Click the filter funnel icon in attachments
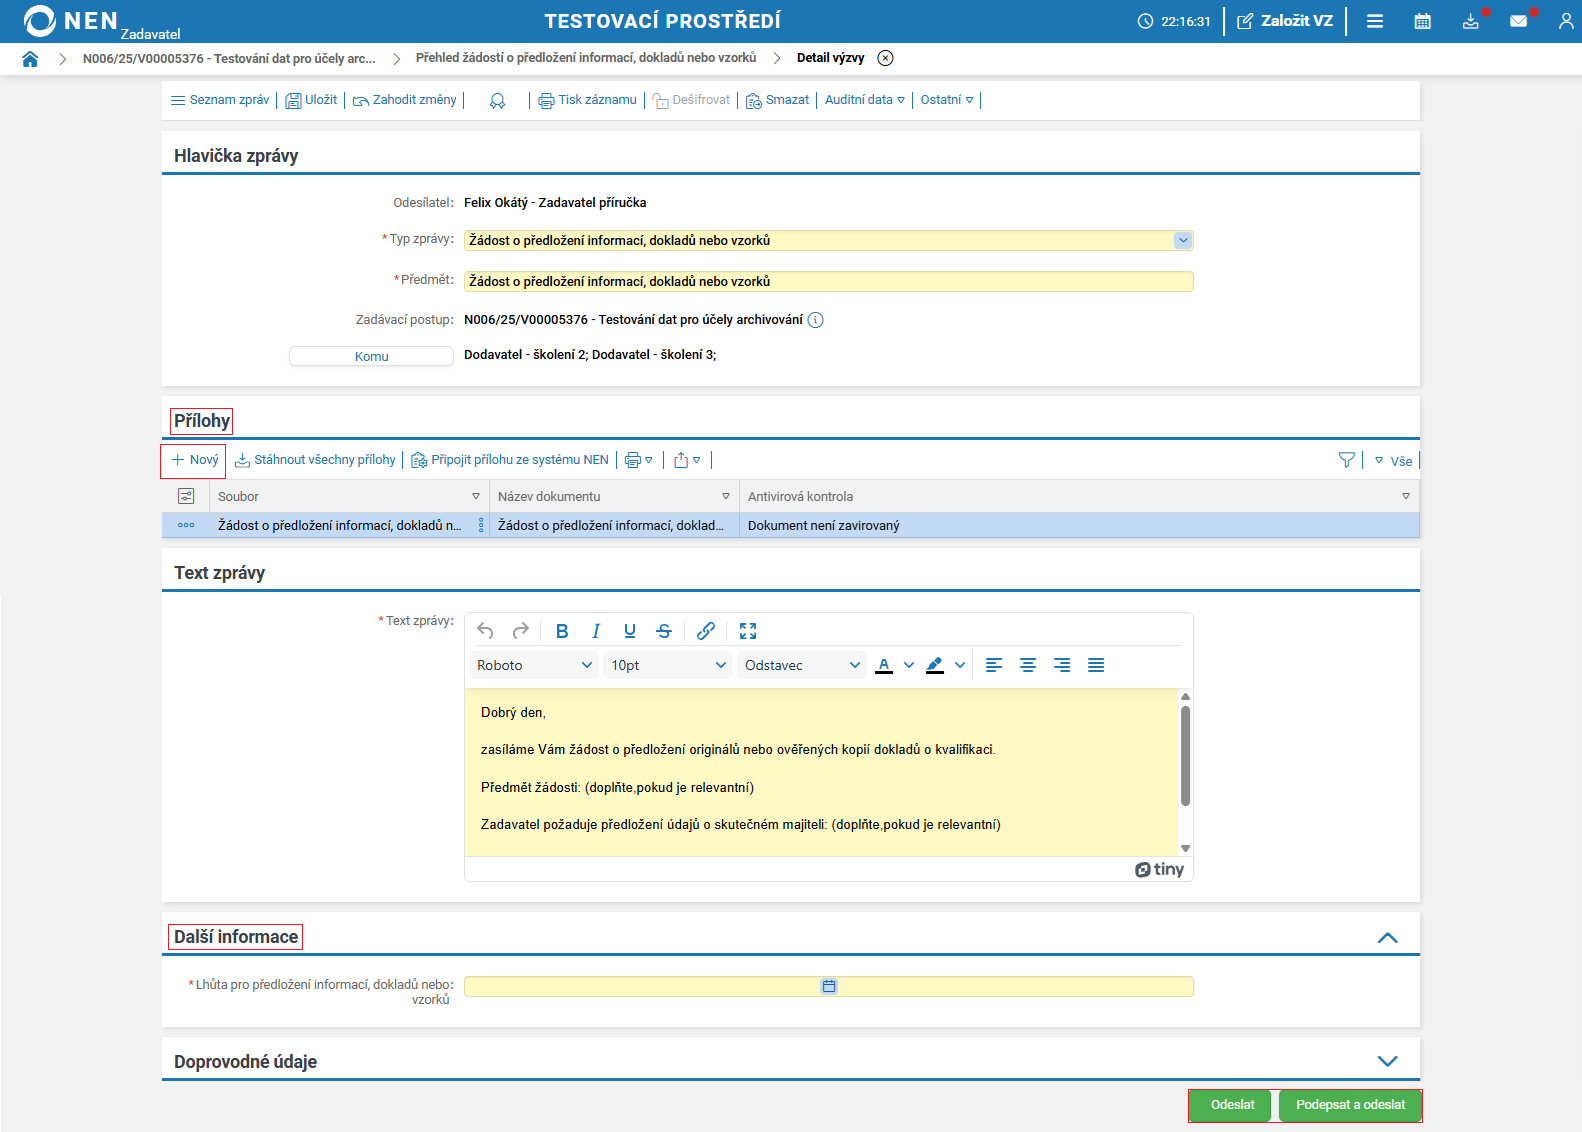The width and height of the screenshot is (1582, 1132). pyautogui.click(x=1346, y=460)
